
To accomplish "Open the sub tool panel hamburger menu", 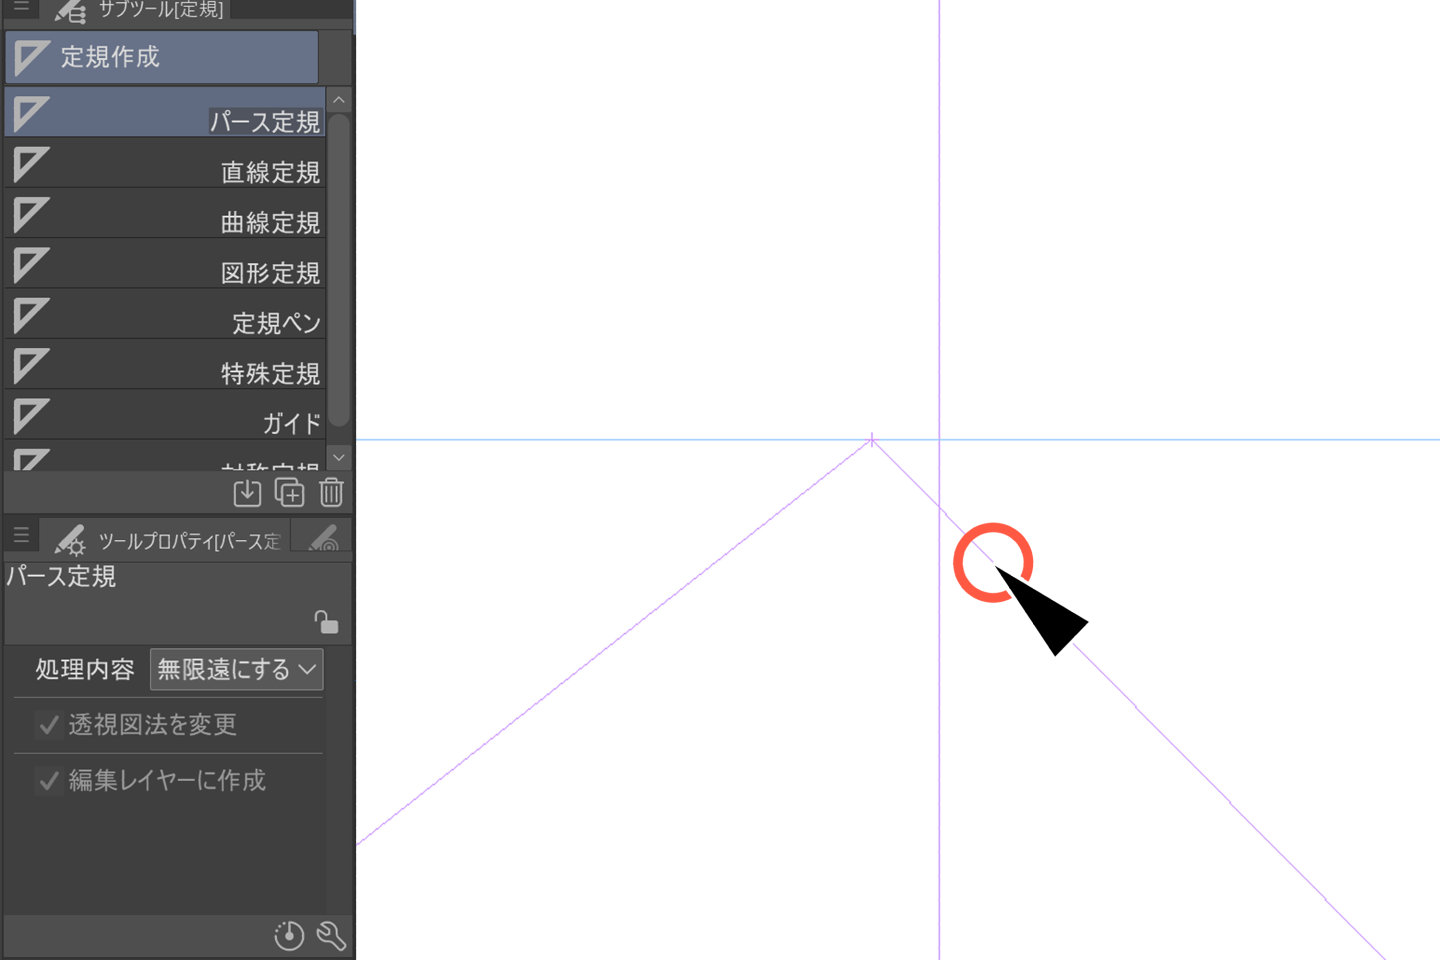I will [x=21, y=8].
